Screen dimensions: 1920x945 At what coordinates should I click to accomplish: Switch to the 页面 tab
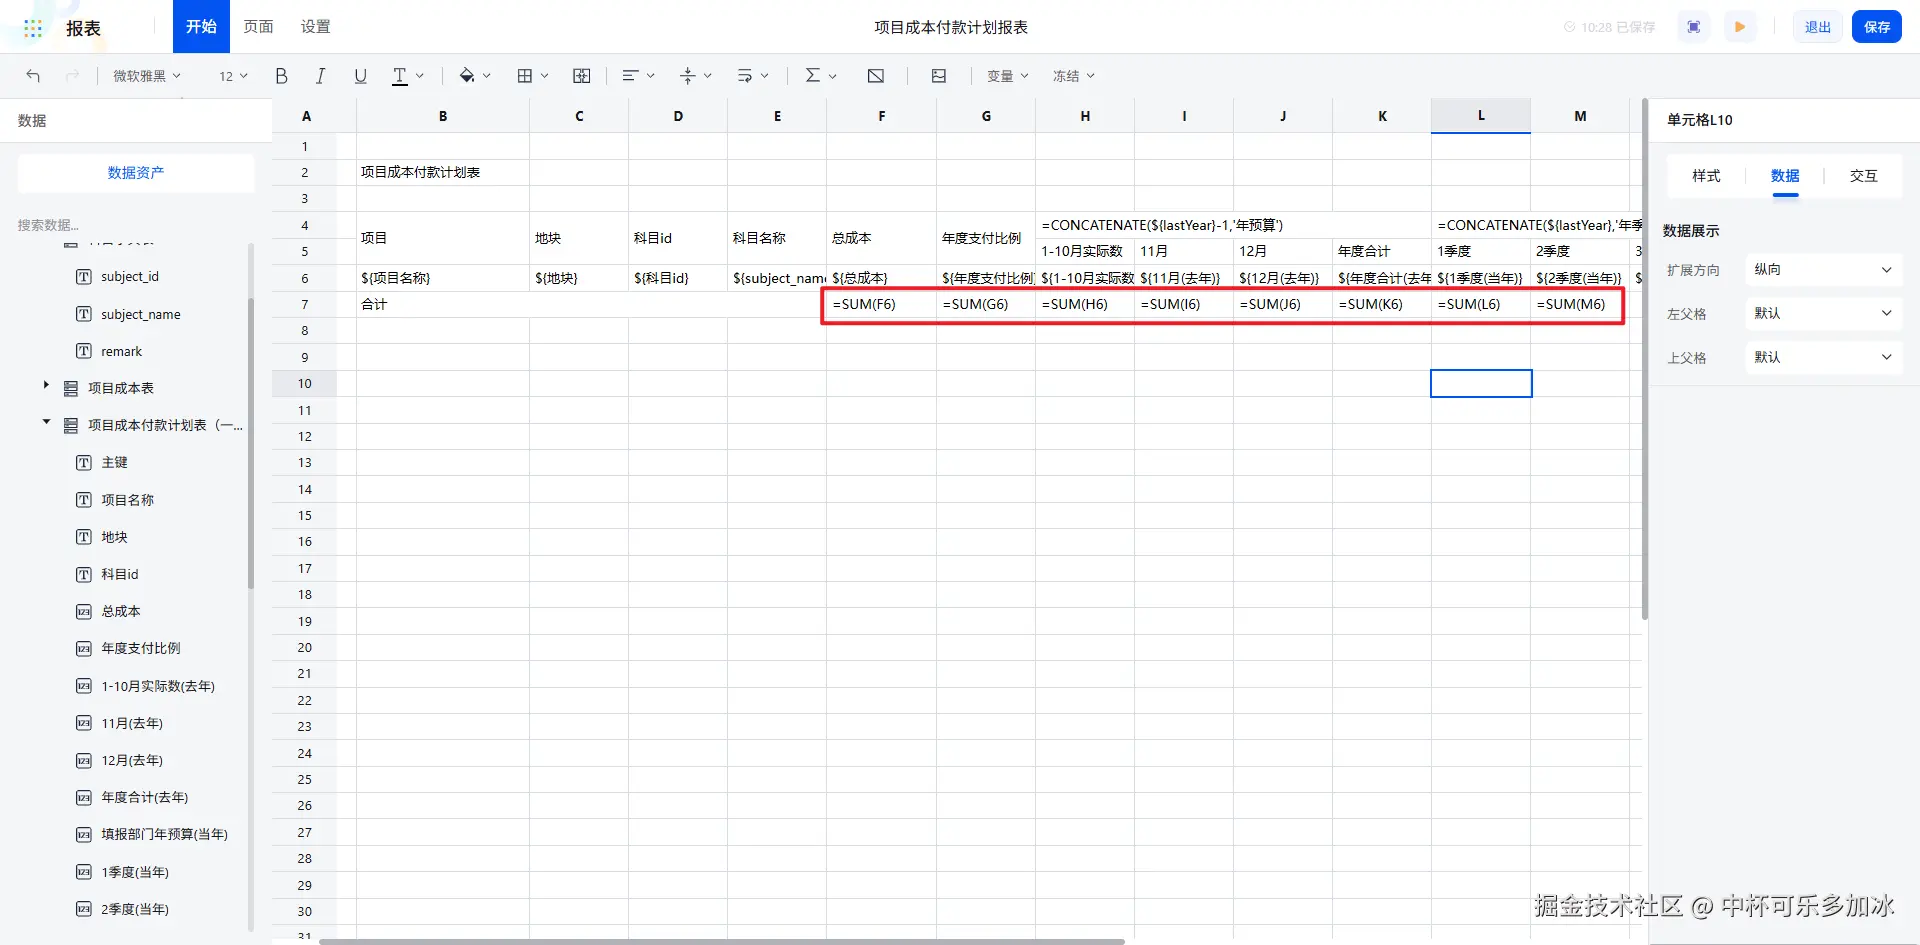259,27
